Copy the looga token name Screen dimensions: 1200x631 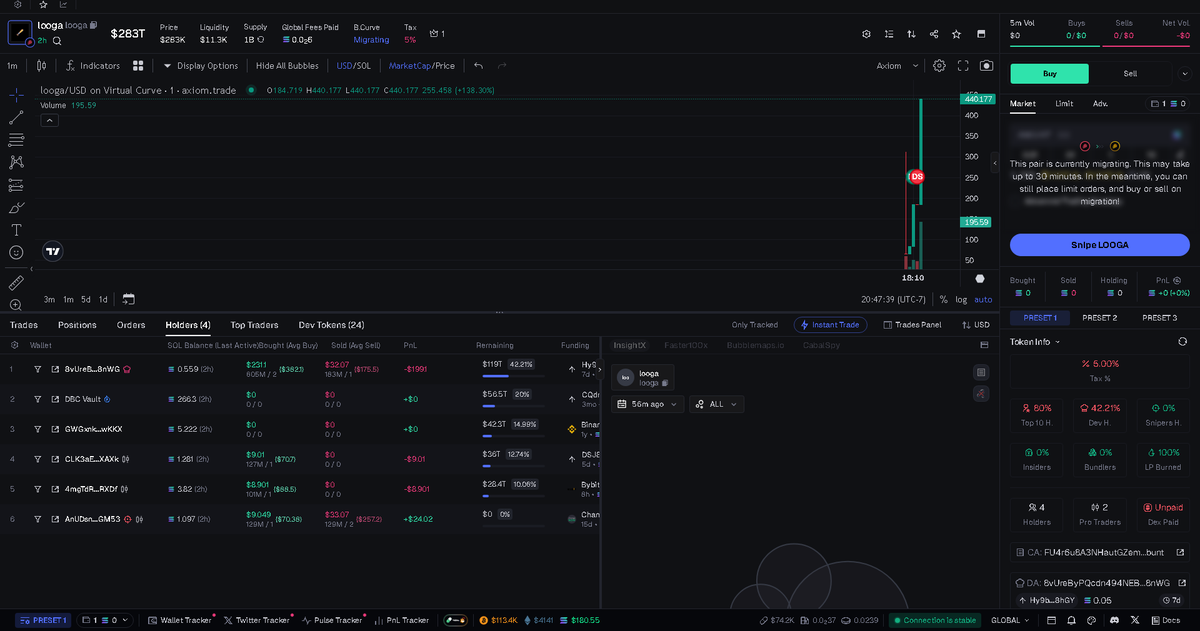[x=93, y=25]
